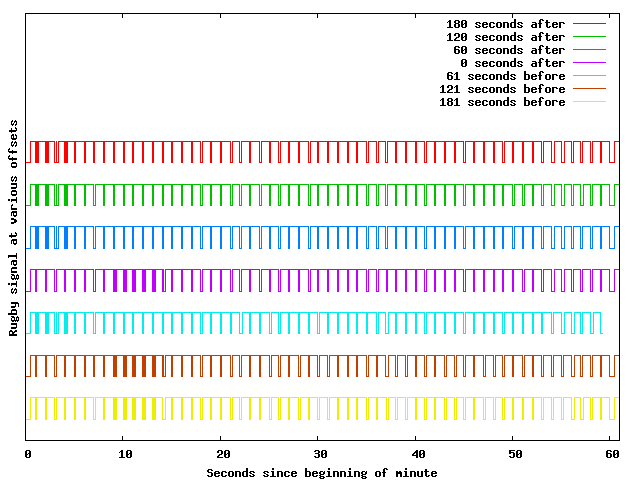Click the x-axis title "Seconds since beginning of minute"
The image size is (640, 480).
point(321,472)
